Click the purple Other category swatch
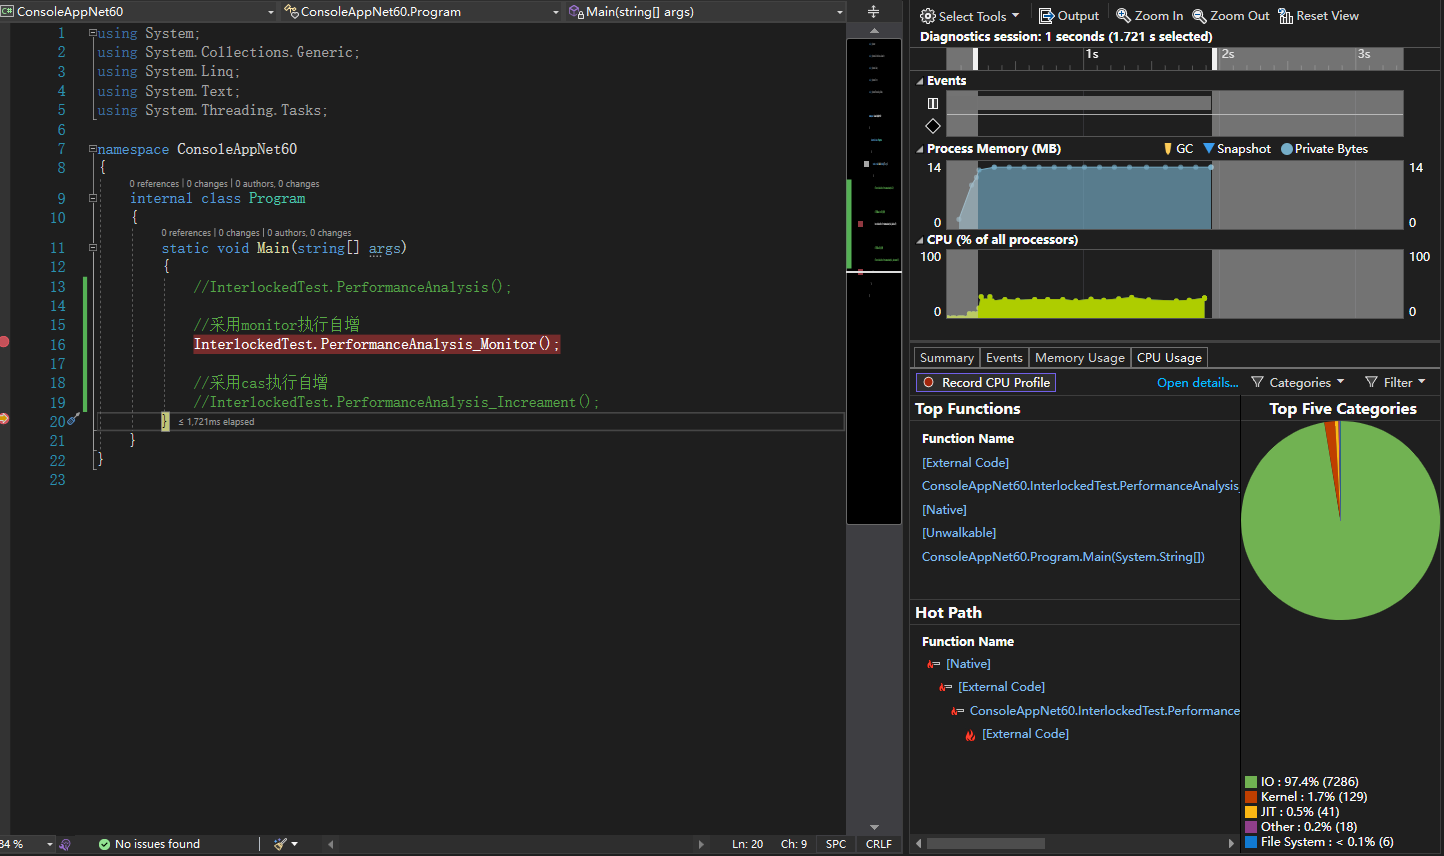This screenshot has width=1444, height=856. (x=1251, y=827)
